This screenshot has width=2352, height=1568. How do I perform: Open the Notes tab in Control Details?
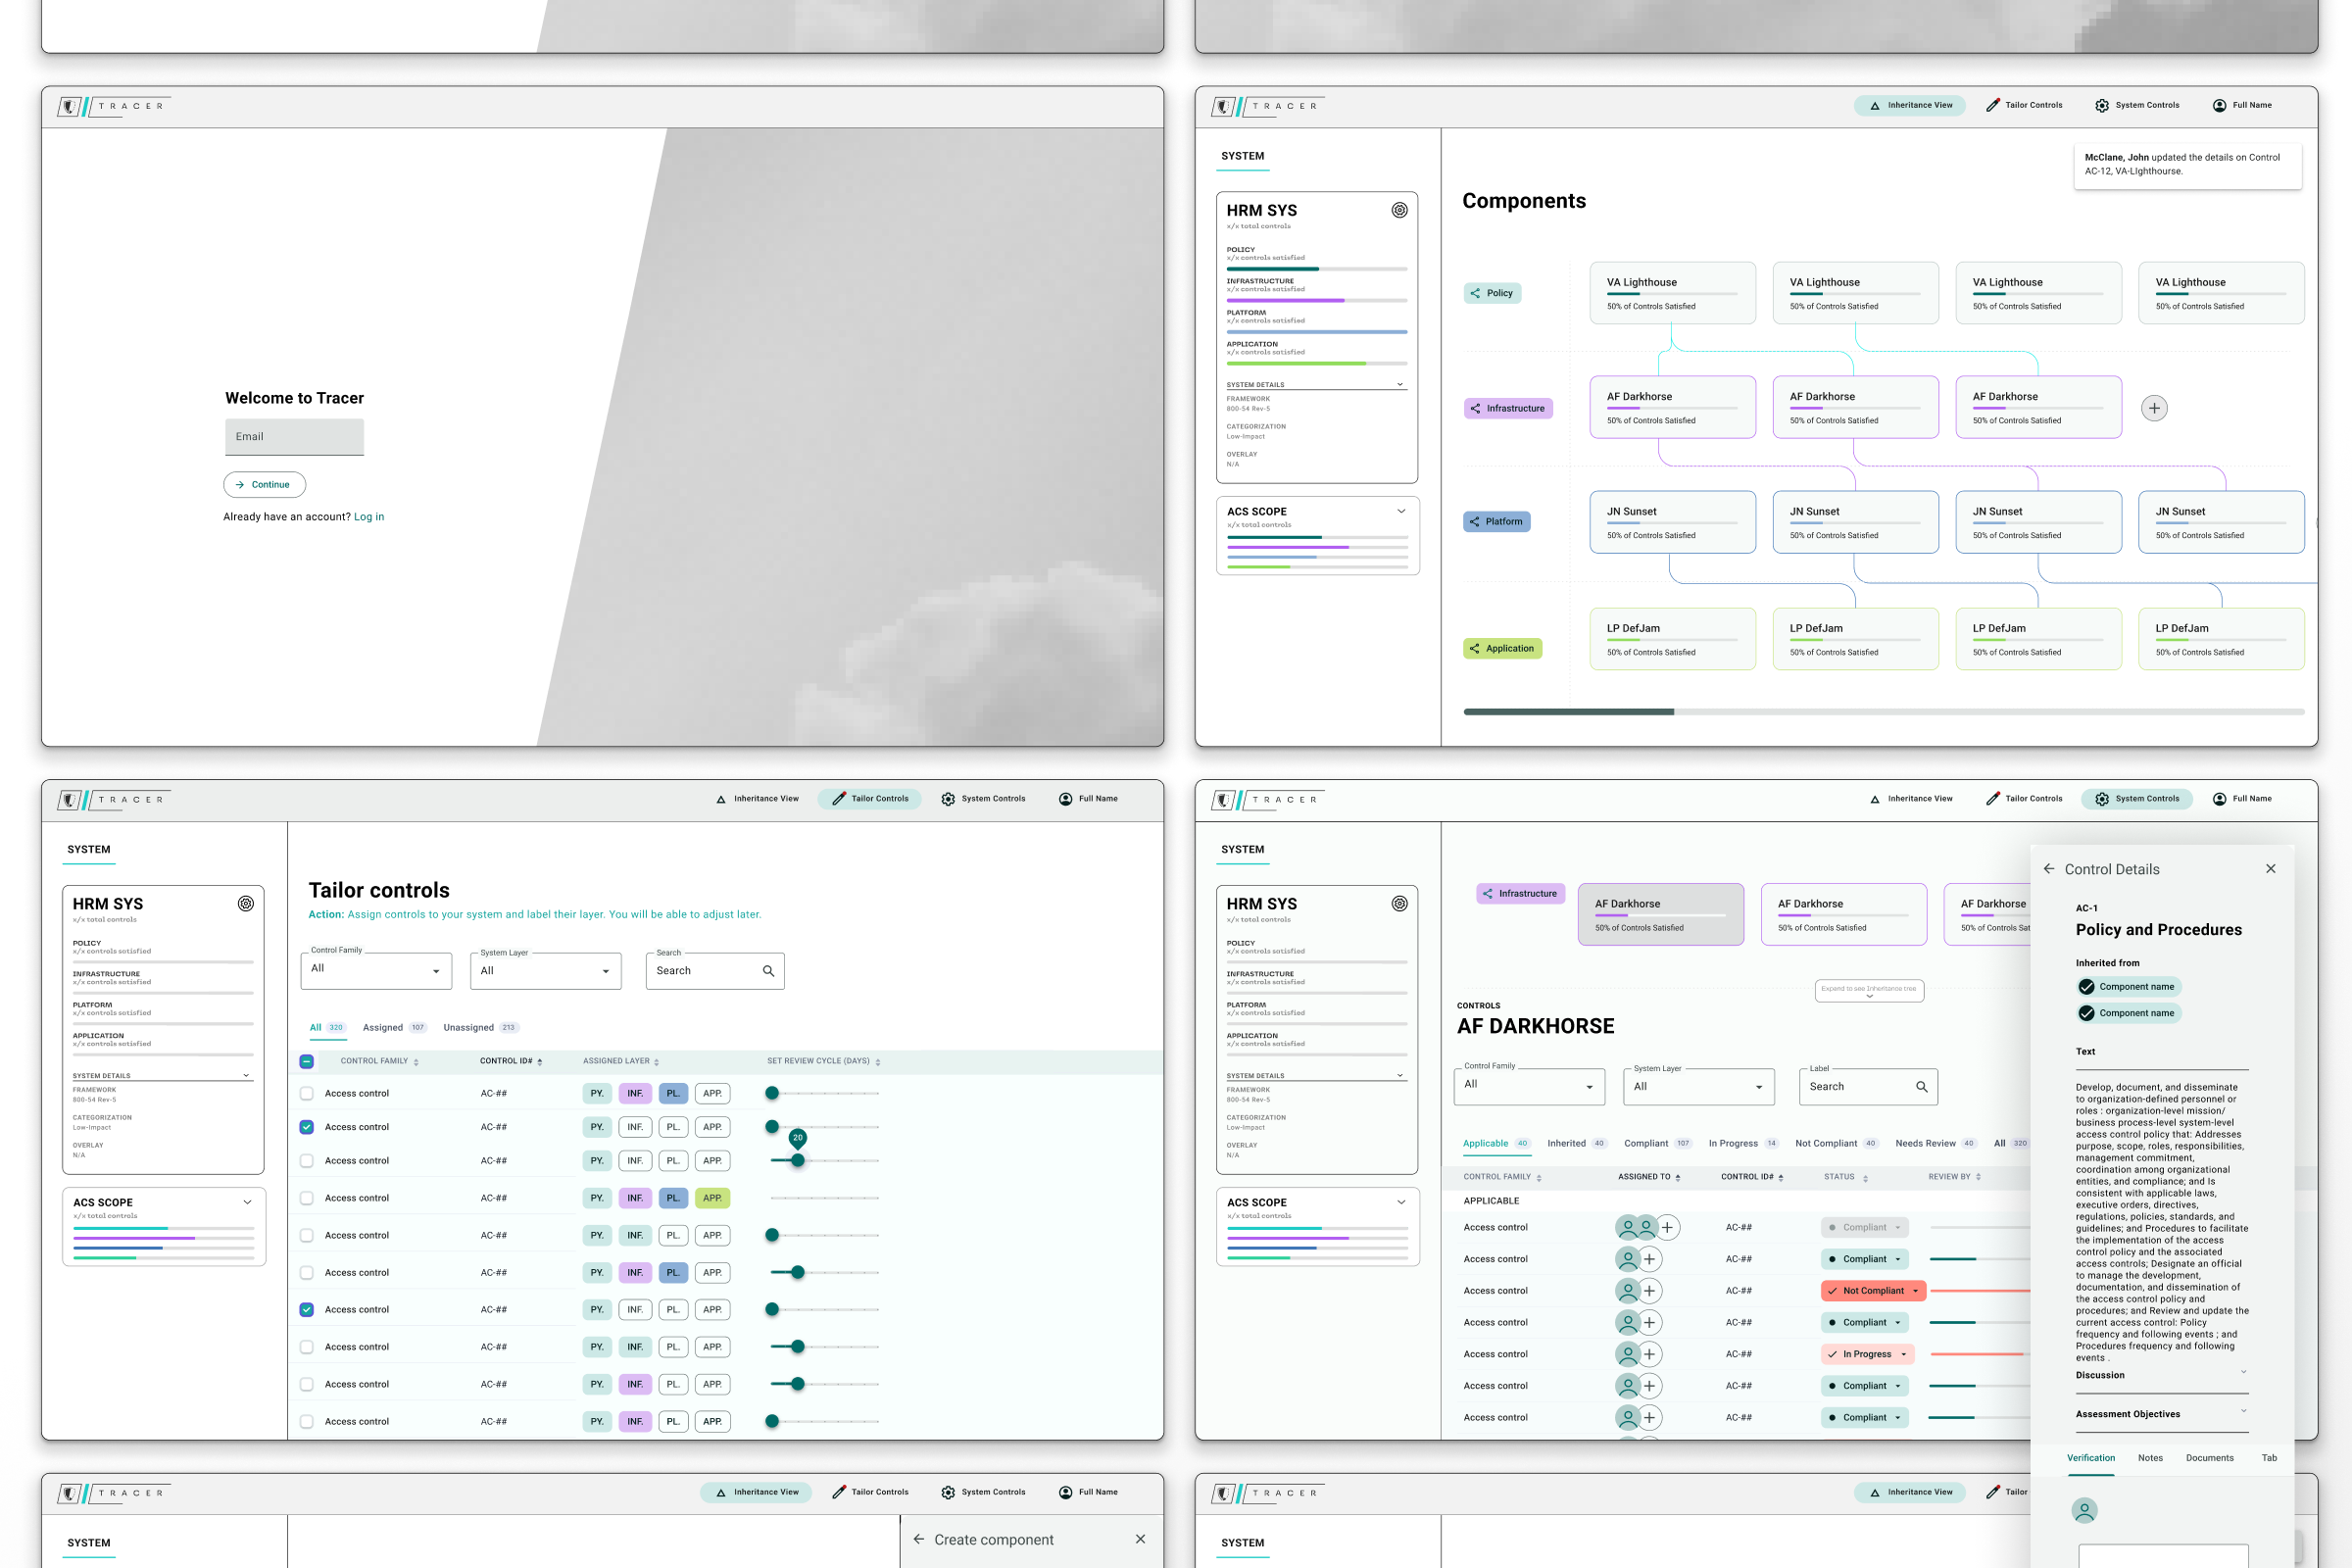tap(2150, 1458)
